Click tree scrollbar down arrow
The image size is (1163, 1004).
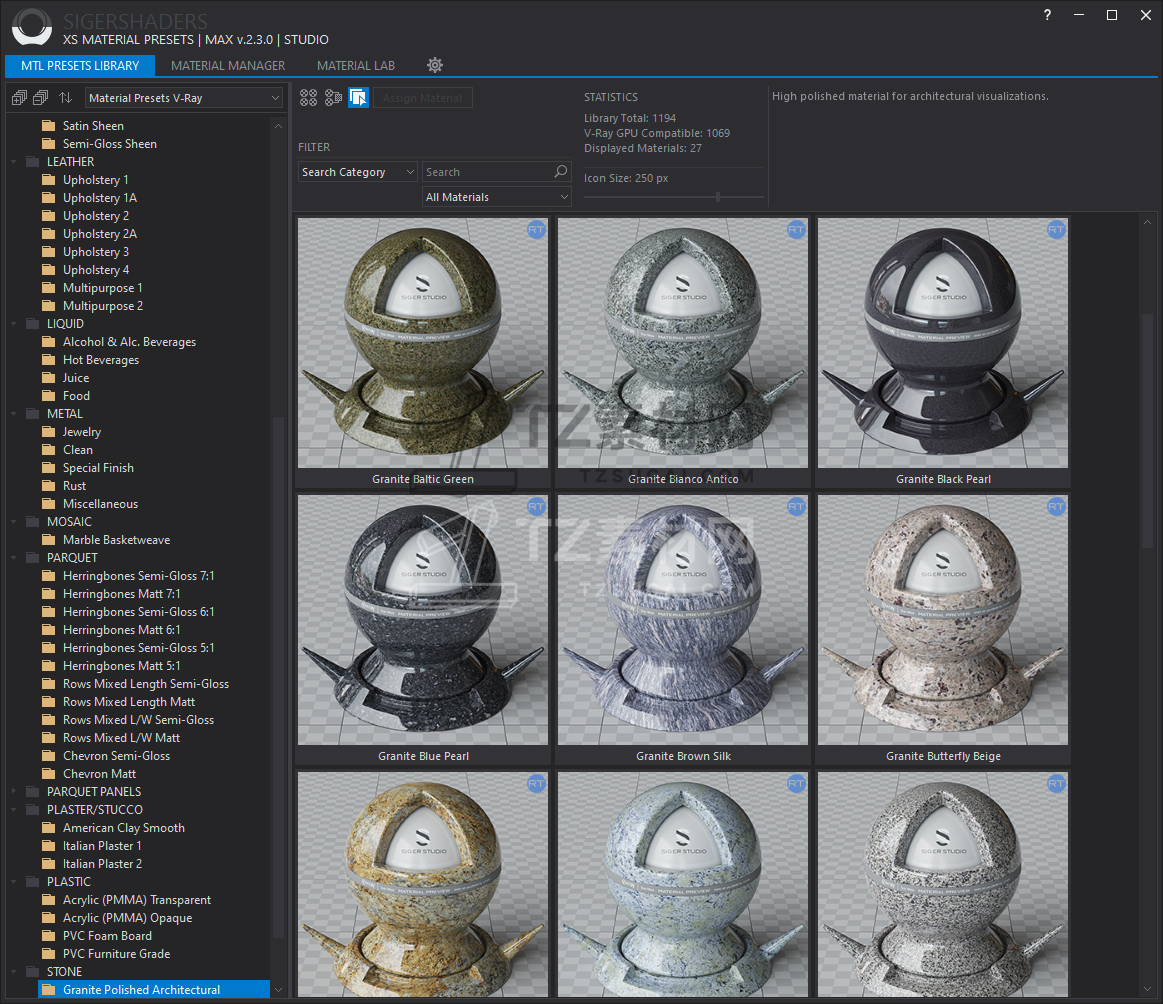(x=278, y=990)
